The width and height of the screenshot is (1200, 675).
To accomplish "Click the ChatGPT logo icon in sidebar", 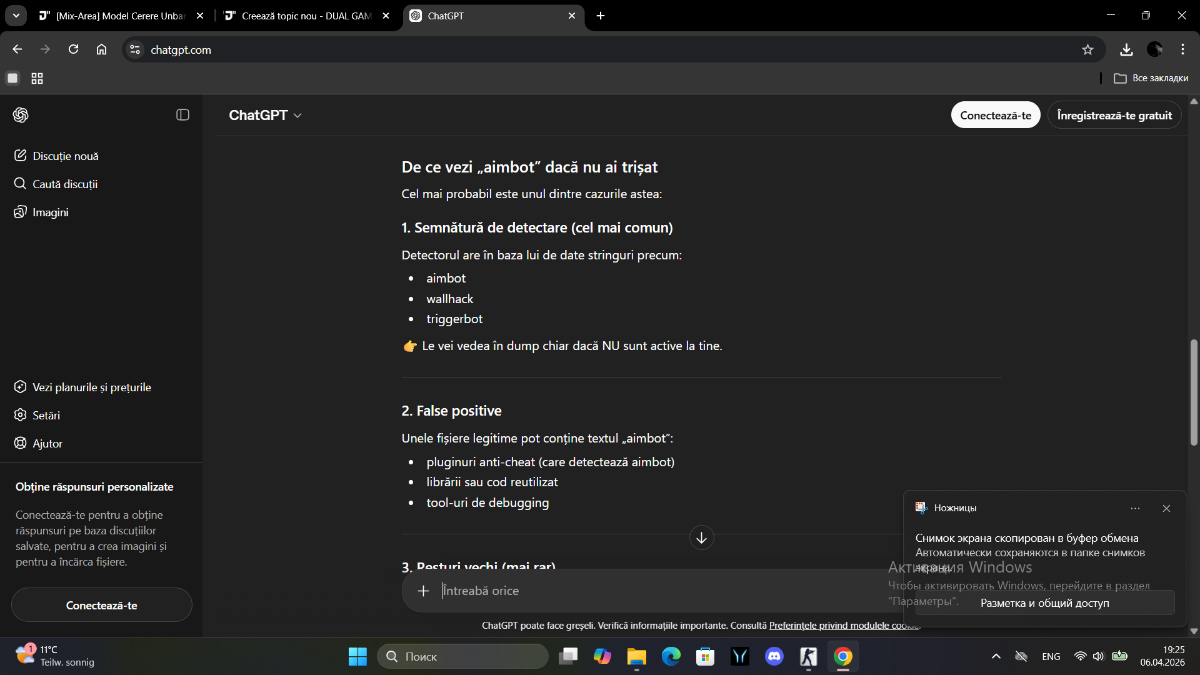I will [21, 115].
